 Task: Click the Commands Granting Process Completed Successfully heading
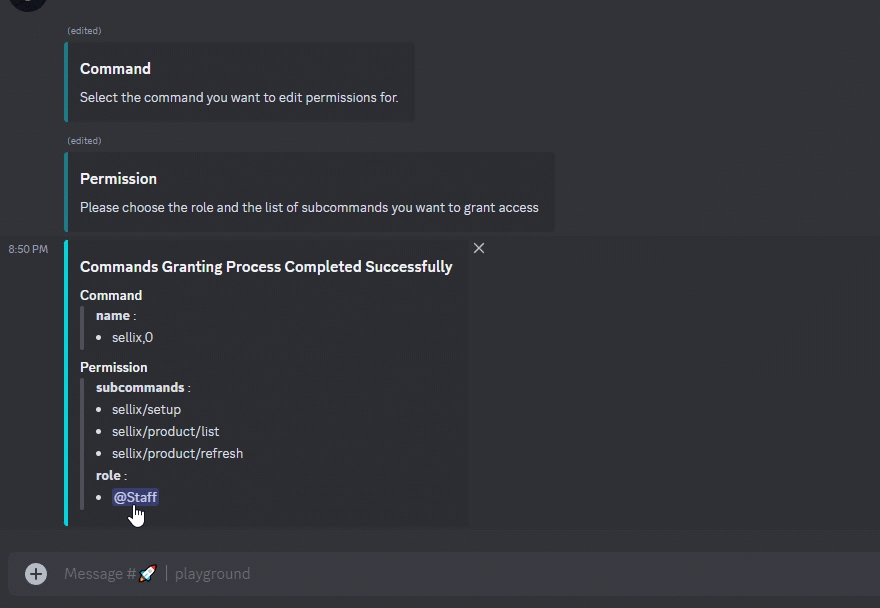[266, 267]
